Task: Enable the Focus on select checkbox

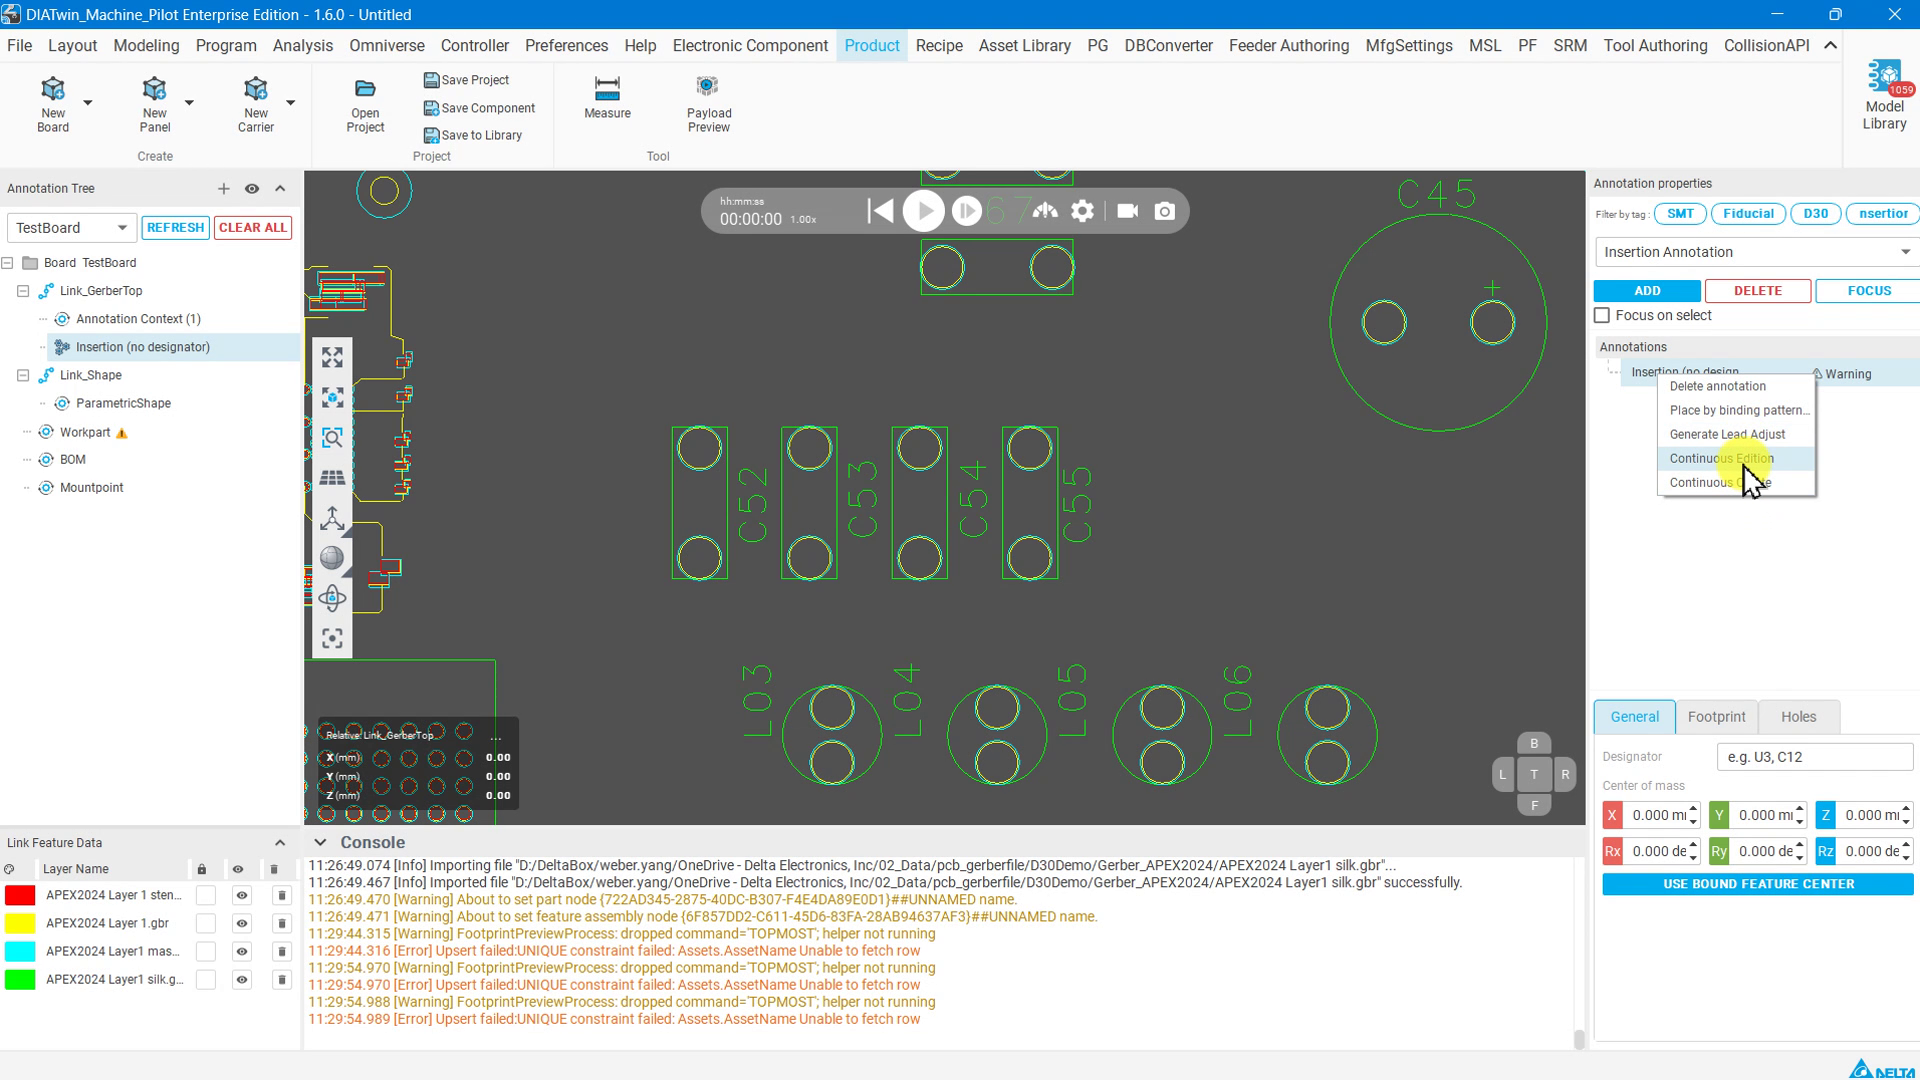Action: [x=1602, y=315]
